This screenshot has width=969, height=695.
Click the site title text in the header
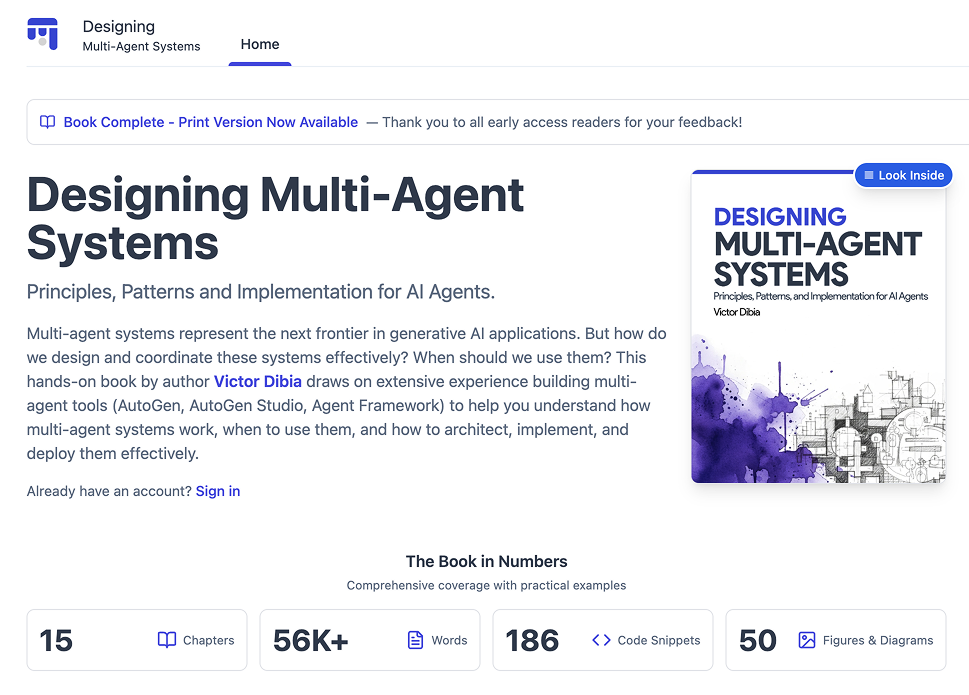pyautogui.click(x=141, y=33)
